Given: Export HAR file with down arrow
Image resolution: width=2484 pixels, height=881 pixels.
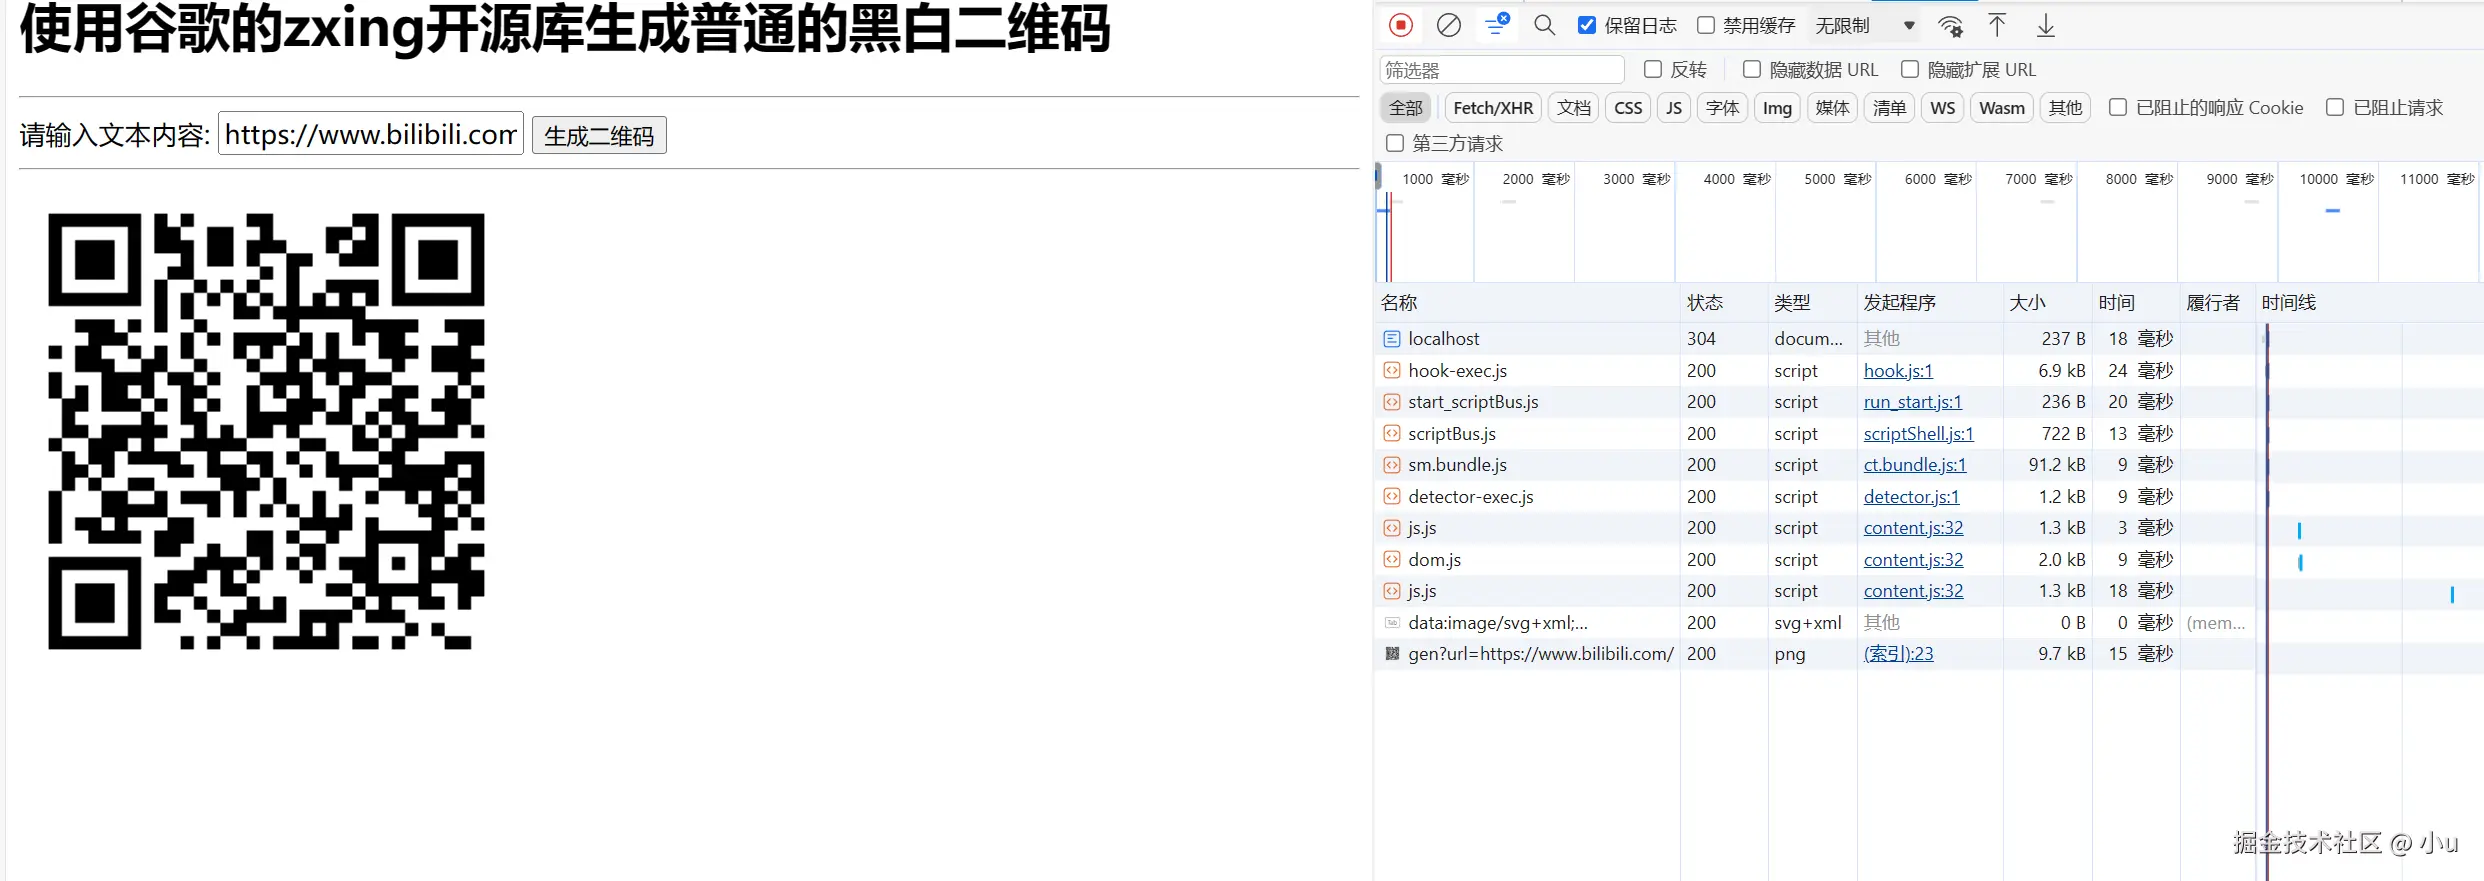Looking at the screenshot, I should coord(2046,25).
